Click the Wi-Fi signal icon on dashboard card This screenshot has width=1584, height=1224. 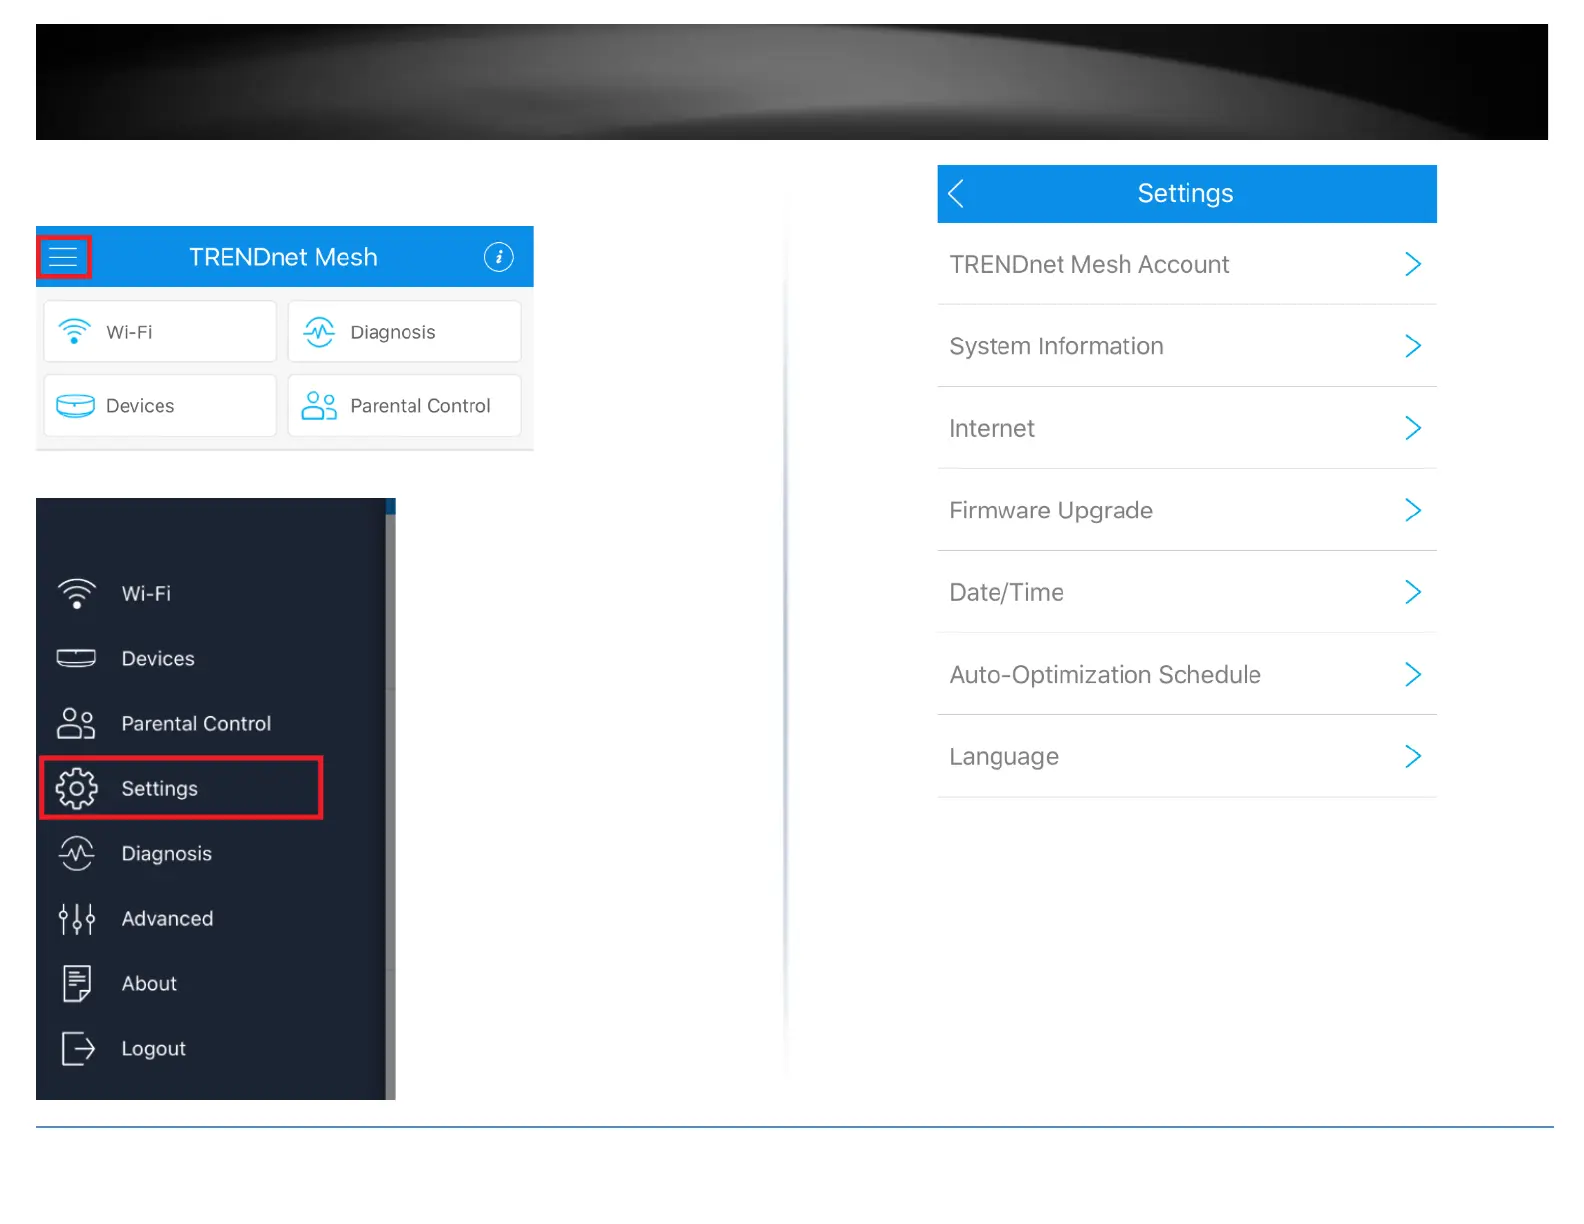(x=75, y=331)
